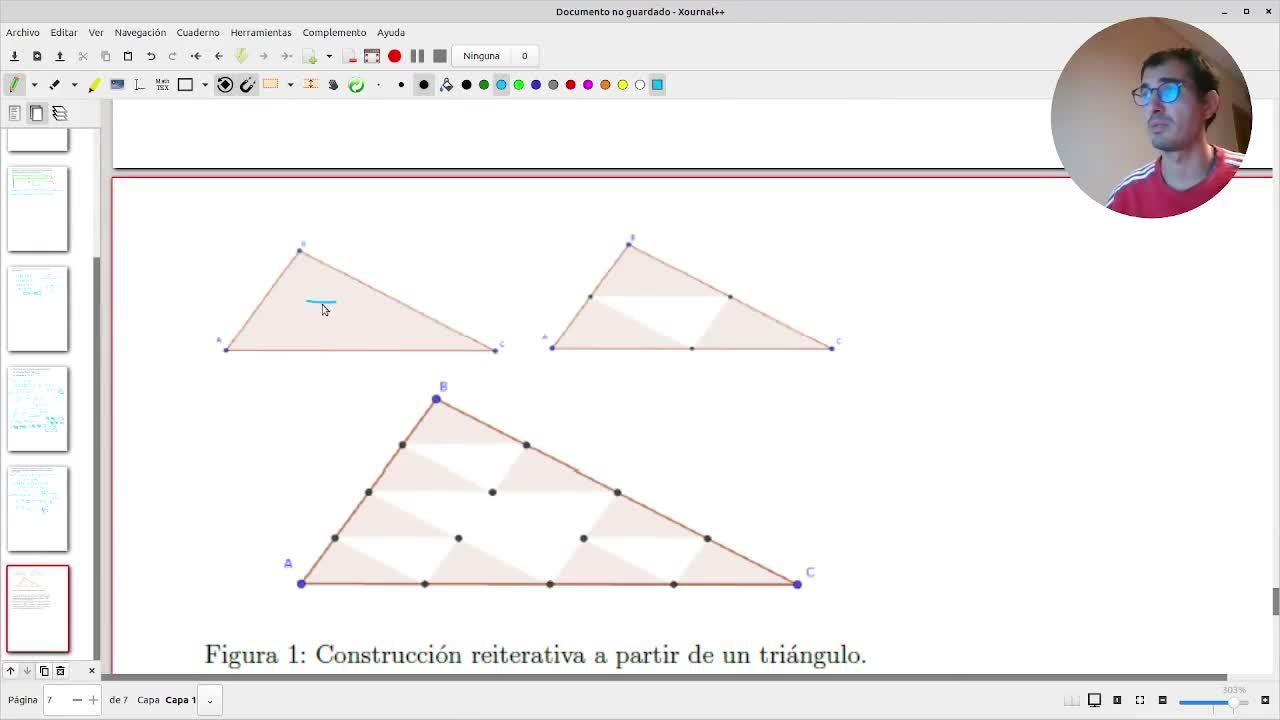This screenshot has width=1280, height=720.
Task: Open the Herramientas menu
Action: tap(261, 32)
